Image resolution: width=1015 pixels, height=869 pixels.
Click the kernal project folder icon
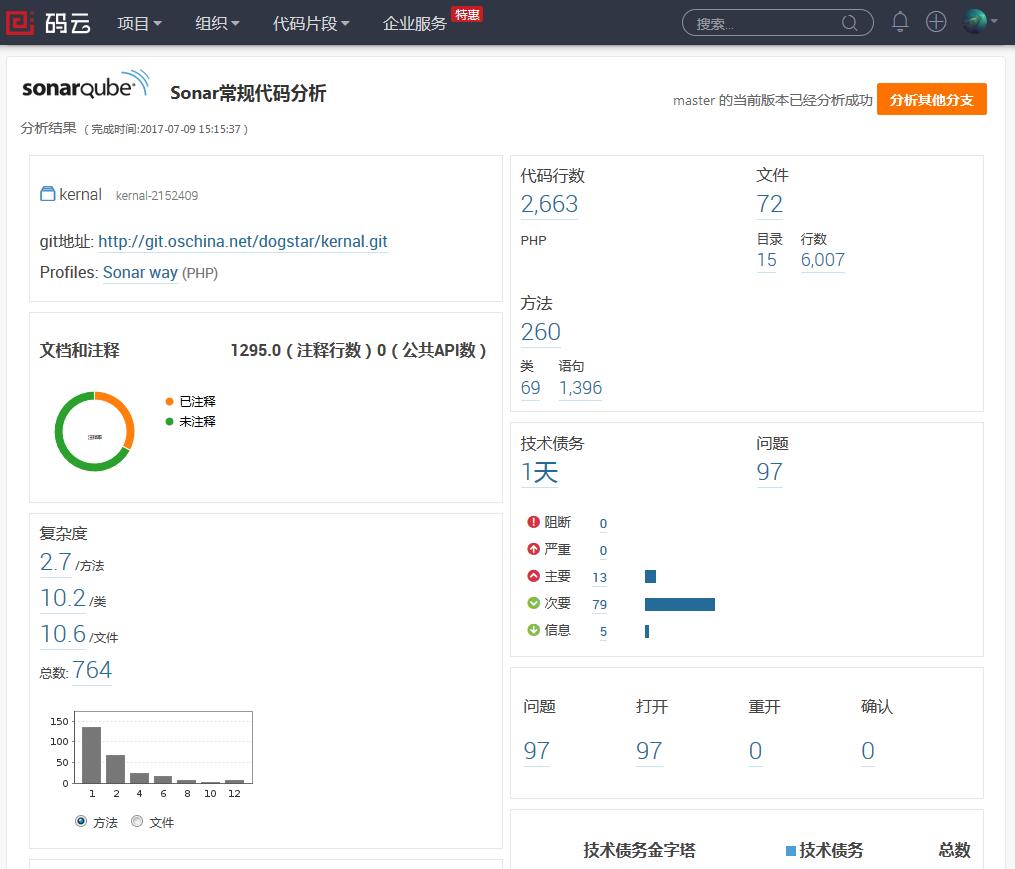pos(47,194)
